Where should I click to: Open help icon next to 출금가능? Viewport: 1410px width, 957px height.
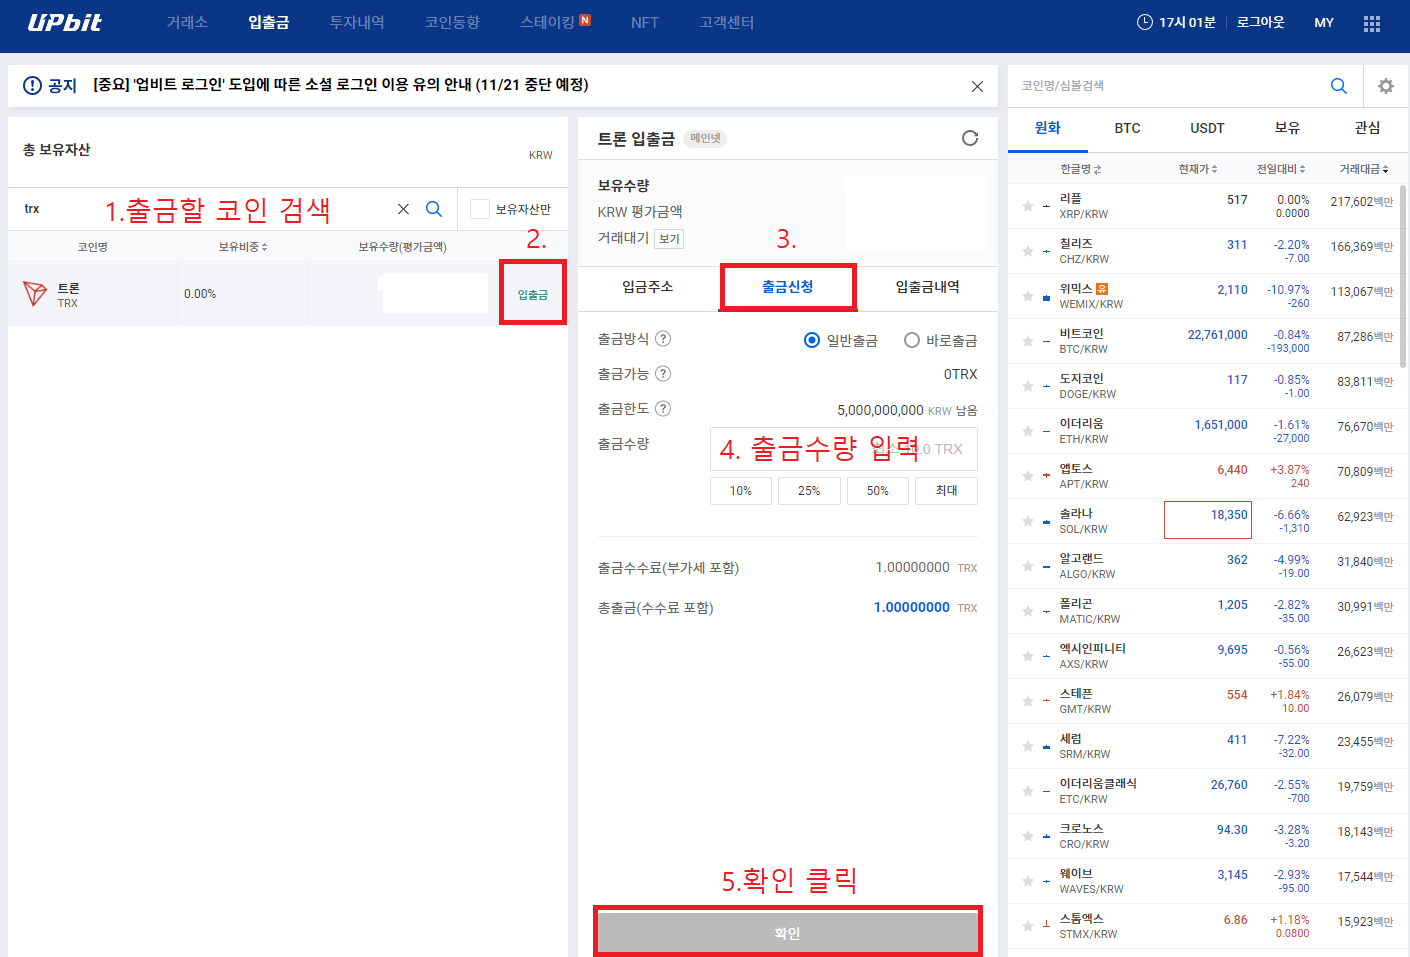[663, 374]
